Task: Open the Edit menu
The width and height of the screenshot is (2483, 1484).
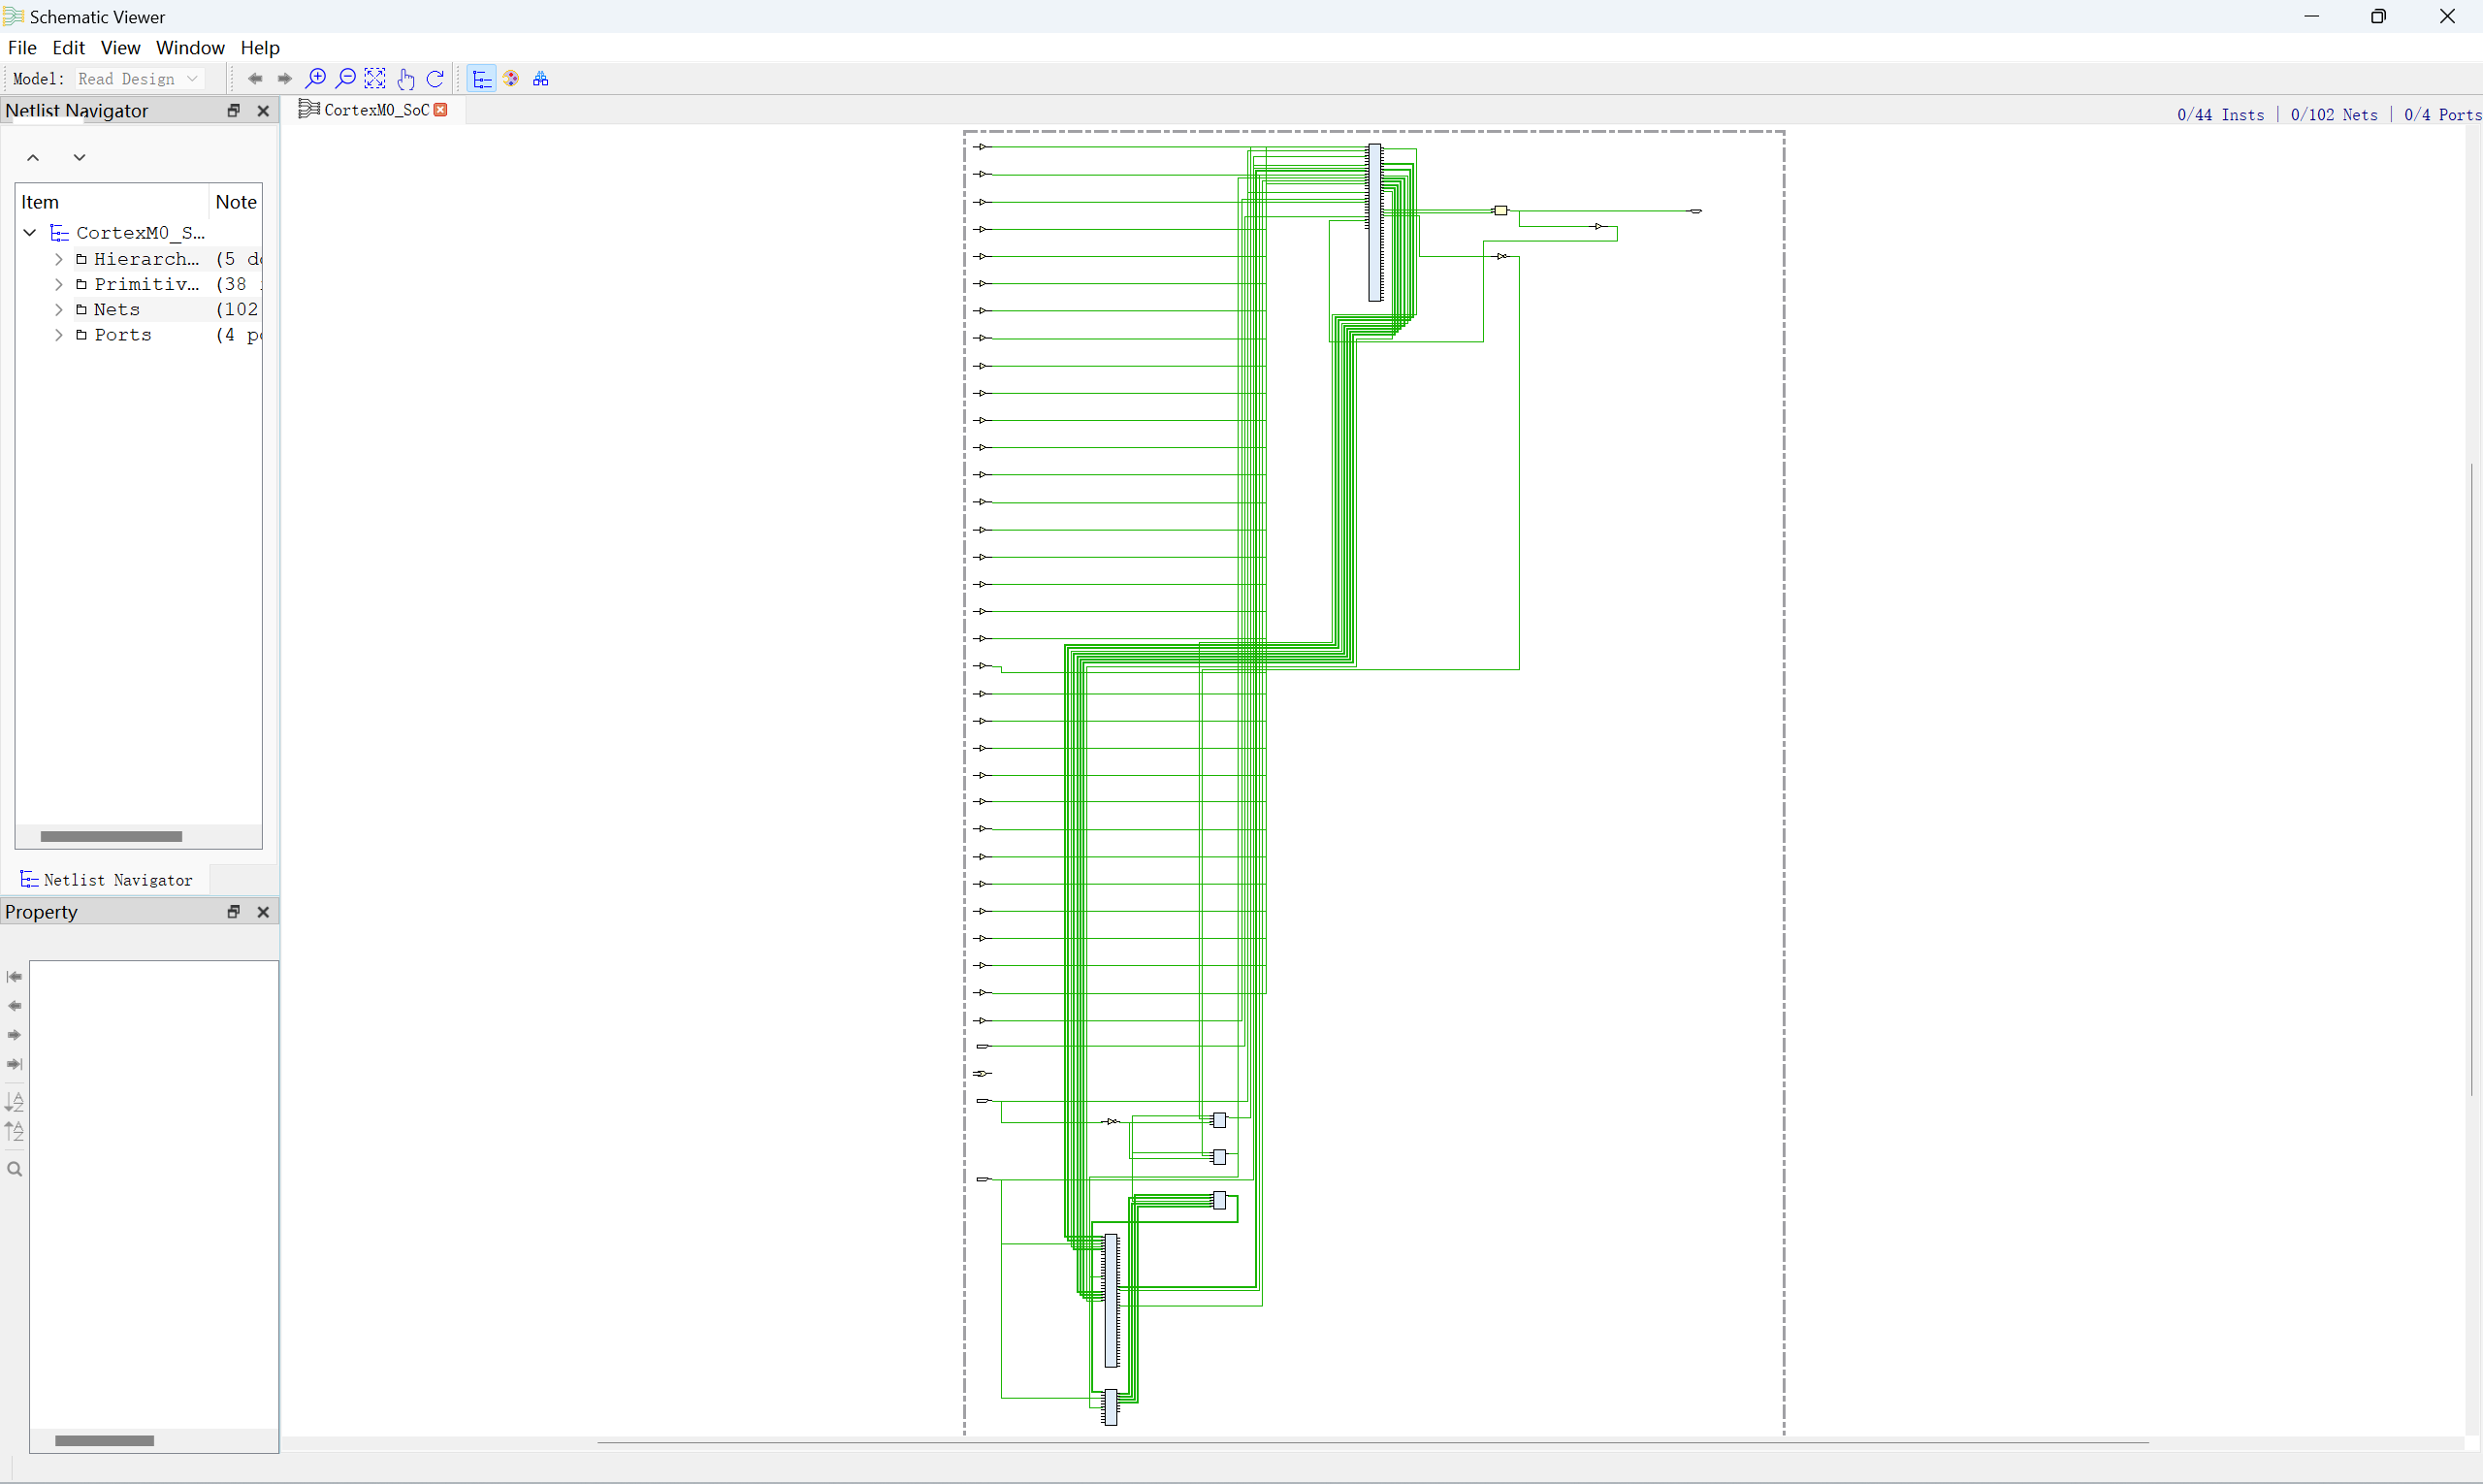Action: pyautogui.click(x=68, y=48)
